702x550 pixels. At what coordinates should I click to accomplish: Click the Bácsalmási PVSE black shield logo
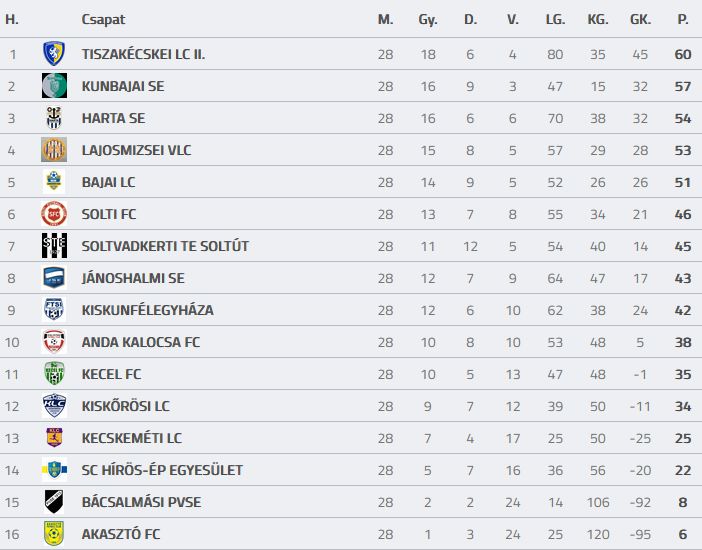click(54, 502)
